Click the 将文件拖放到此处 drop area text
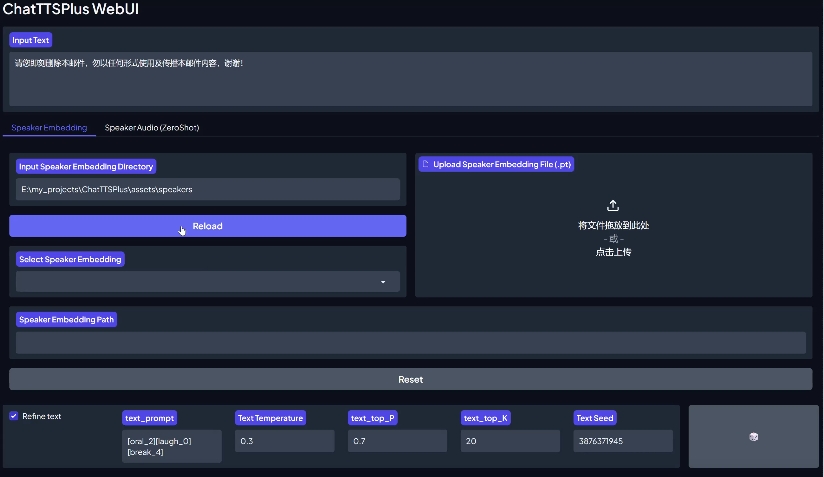This screenshot has width=824, height=477. 613,225
